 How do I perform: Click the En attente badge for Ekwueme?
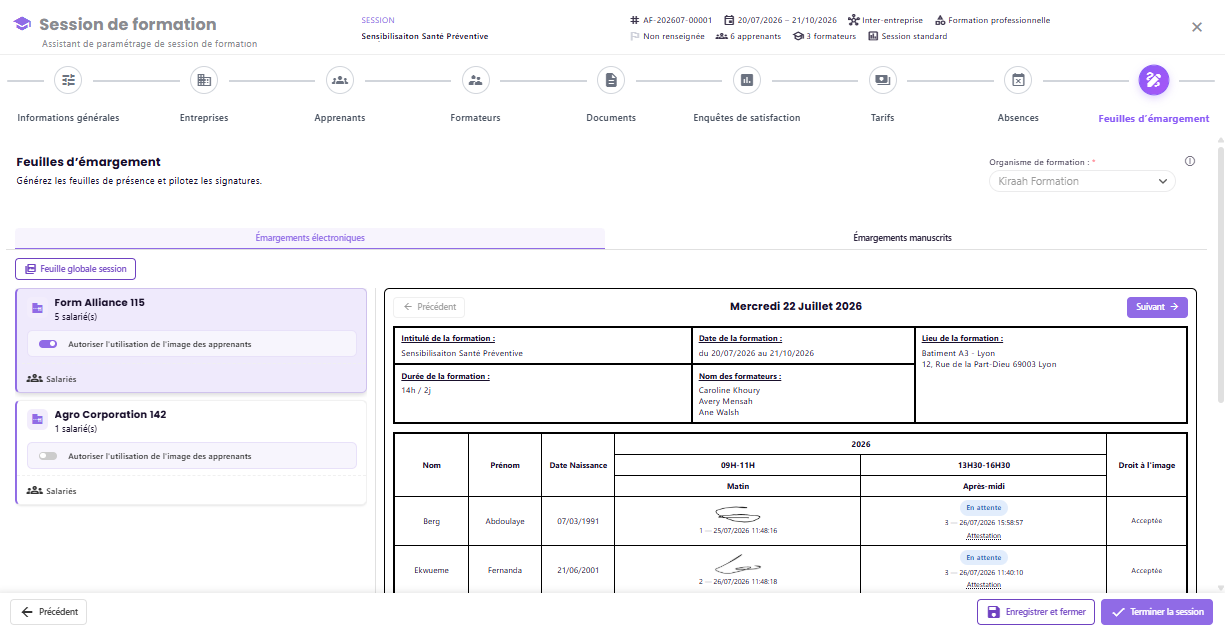984,558
